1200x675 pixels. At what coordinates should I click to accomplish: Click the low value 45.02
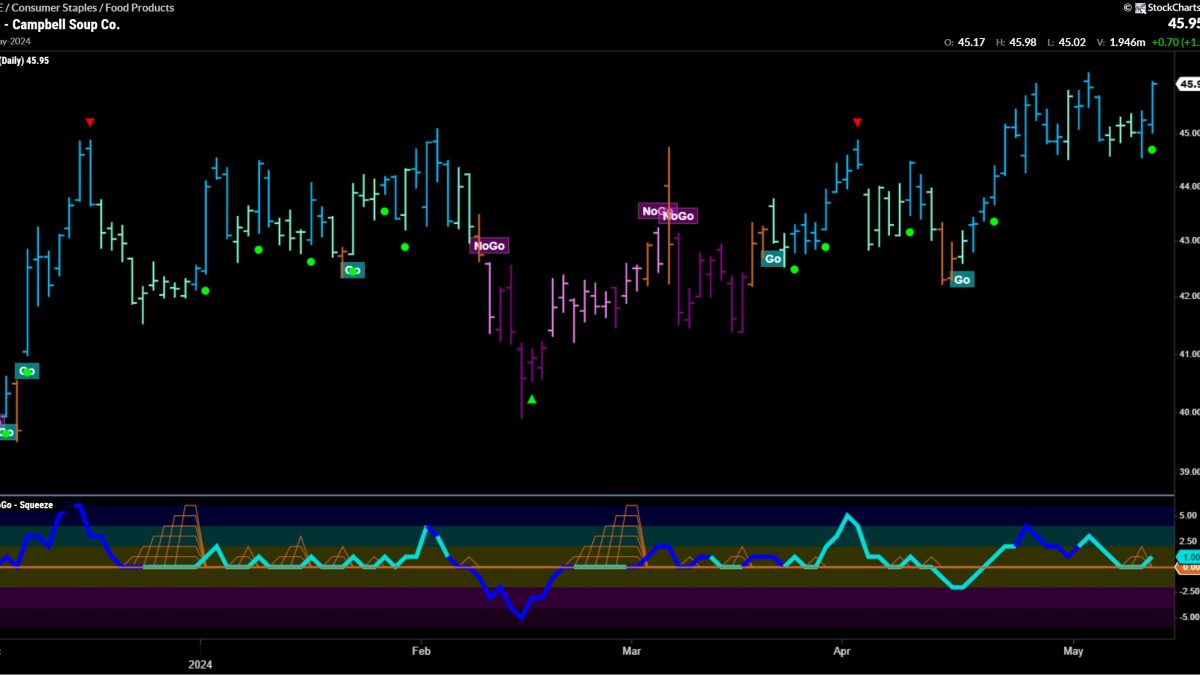tap(1072, 42)
